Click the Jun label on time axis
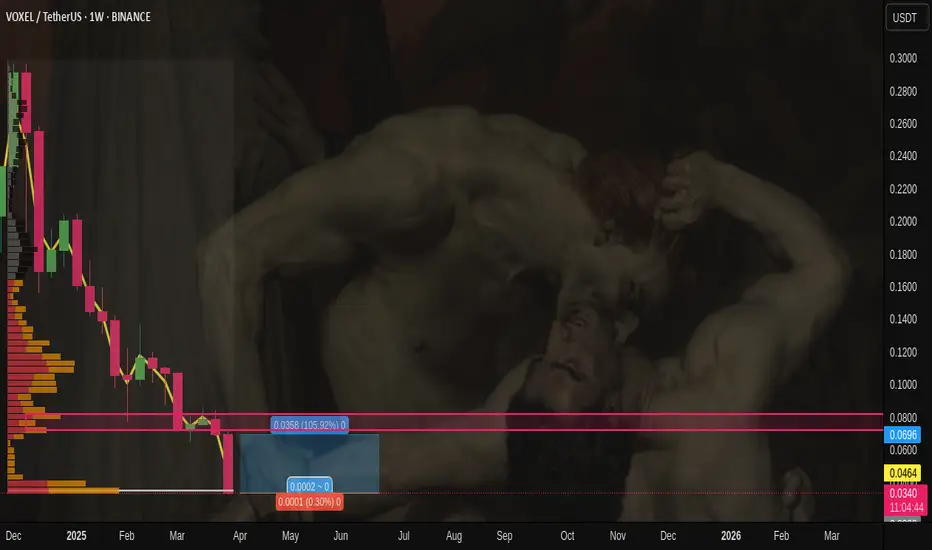This screenshot has width=932, height=550. (x=341, y=536)
